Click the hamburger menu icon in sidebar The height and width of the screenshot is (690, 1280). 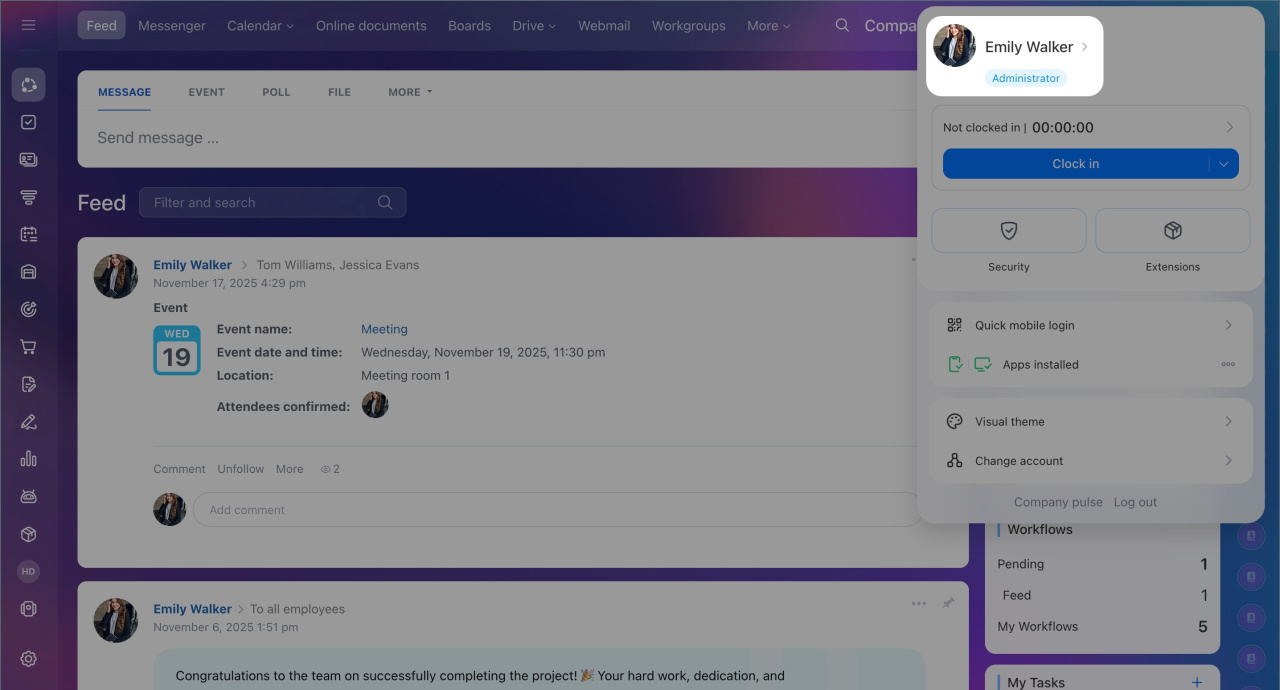pos(28,25)
